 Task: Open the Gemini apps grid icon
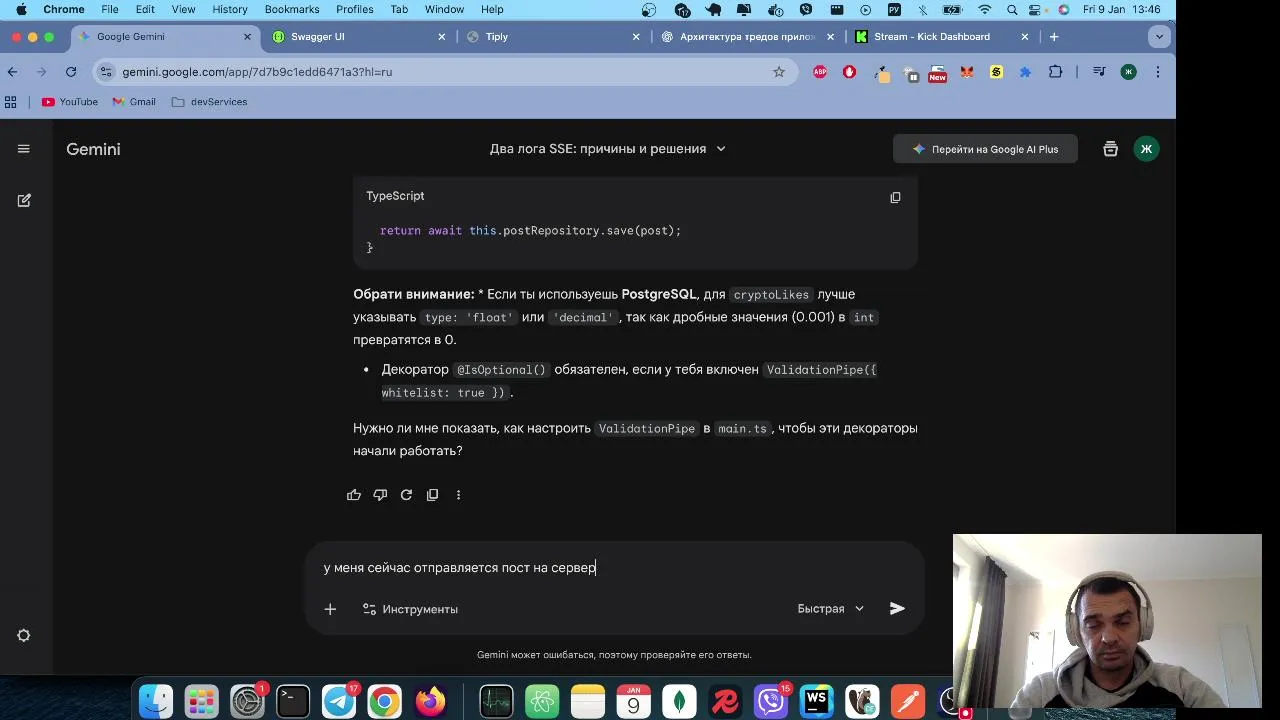pos(1110,149)
